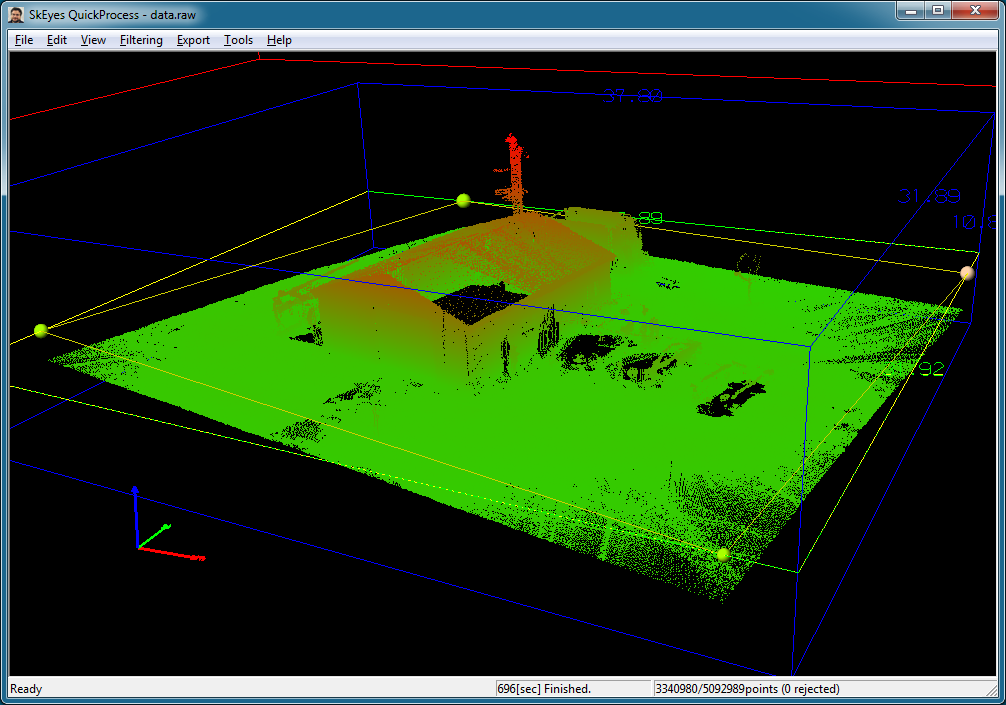
Task: Grab the green sphere handle at left edge
Action: coord(41,330)
